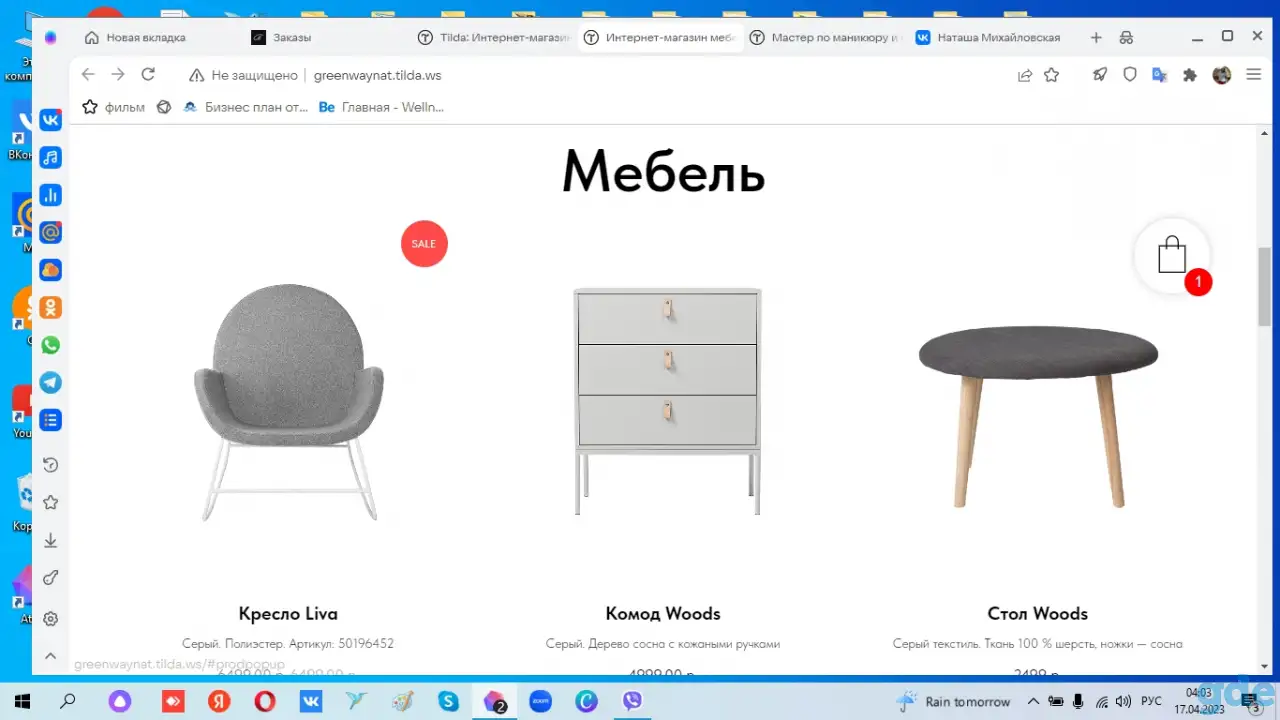Show hidden tray icons chevron
Screen dimensions: 1280x720
point(1033,701)
